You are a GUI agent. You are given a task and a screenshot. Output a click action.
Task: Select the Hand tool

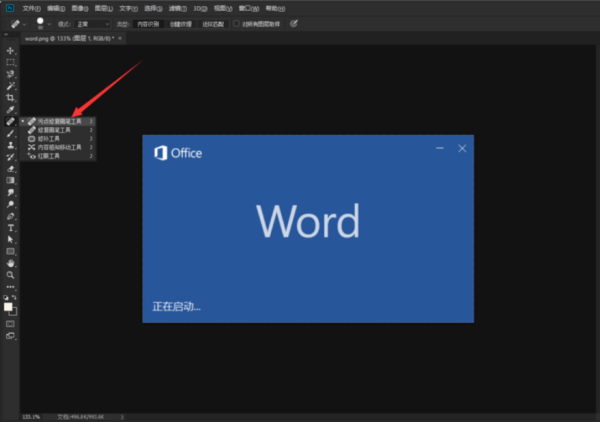tap(10, 263)
